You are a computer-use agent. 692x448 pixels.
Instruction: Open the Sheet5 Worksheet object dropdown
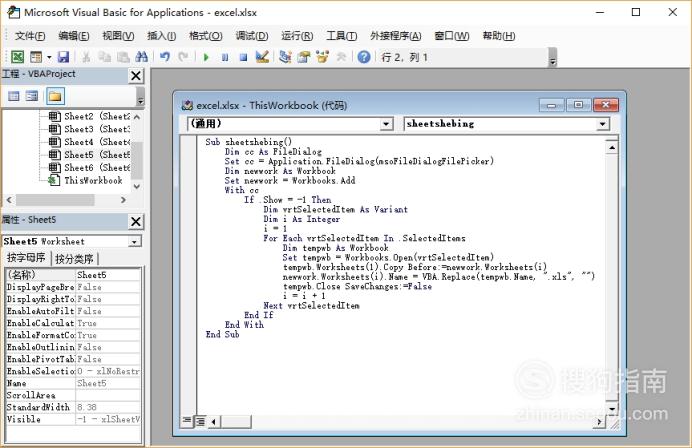[134, 241]
